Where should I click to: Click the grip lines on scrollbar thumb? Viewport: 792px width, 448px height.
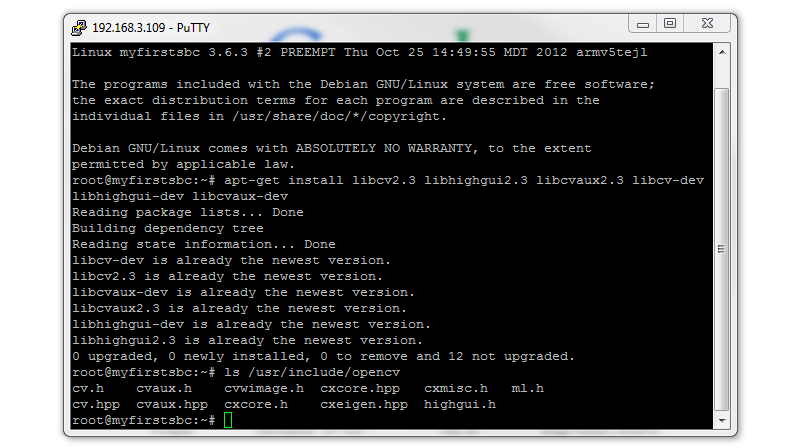coord(721,249)
